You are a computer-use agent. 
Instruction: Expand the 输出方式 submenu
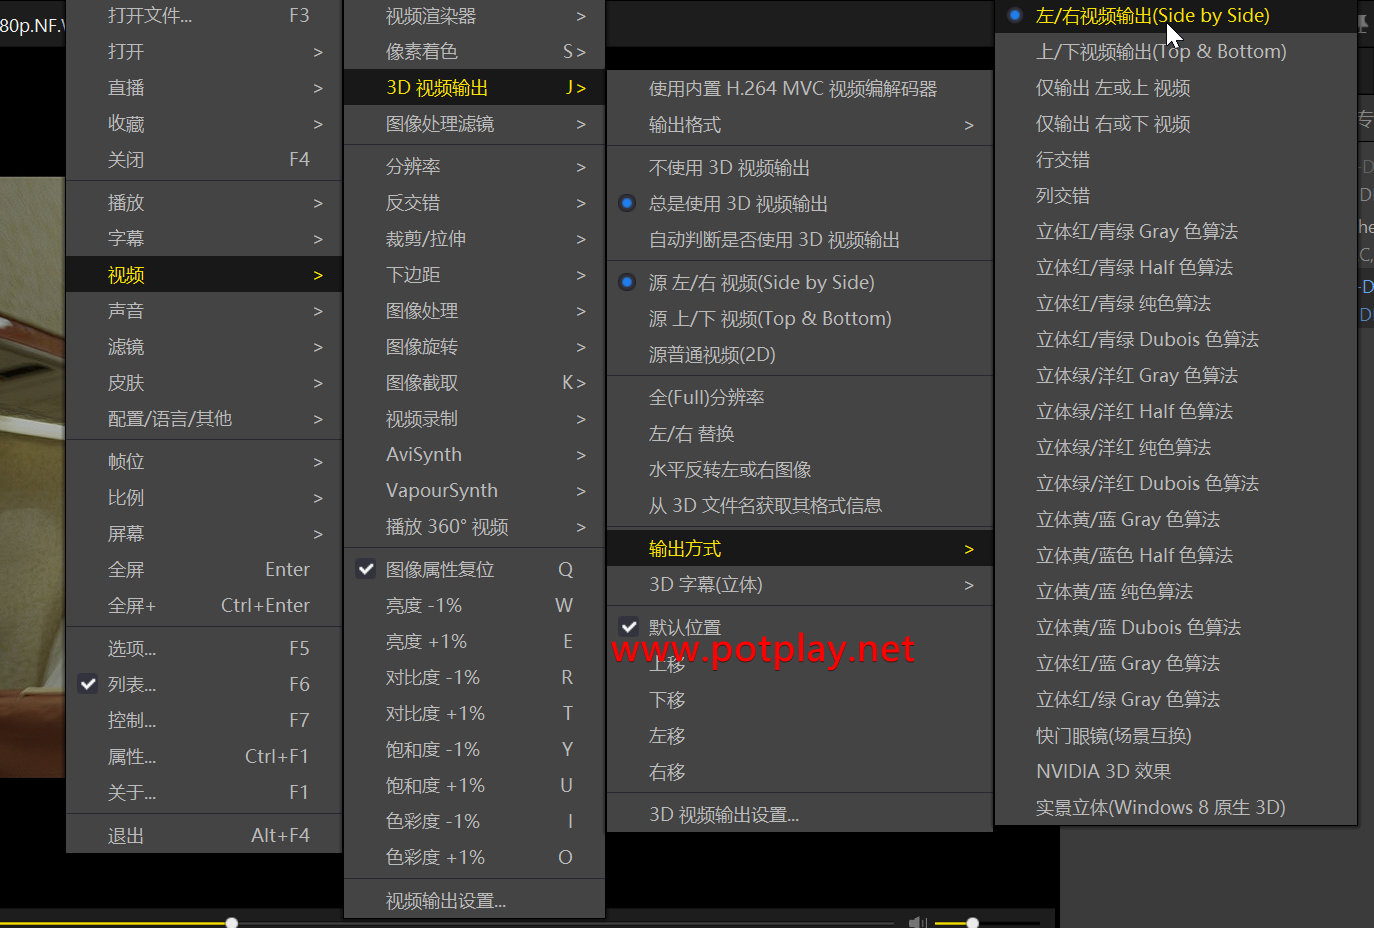coord(800,549)
